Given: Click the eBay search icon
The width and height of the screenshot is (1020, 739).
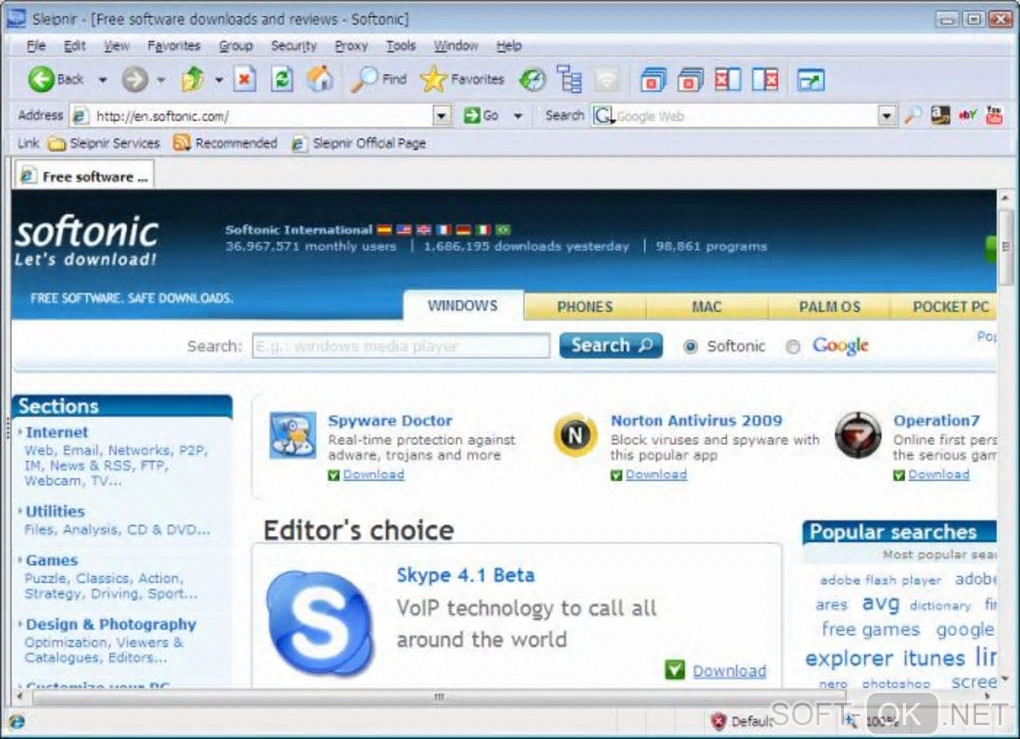Looking at the screenshot, I should (967, 116).
